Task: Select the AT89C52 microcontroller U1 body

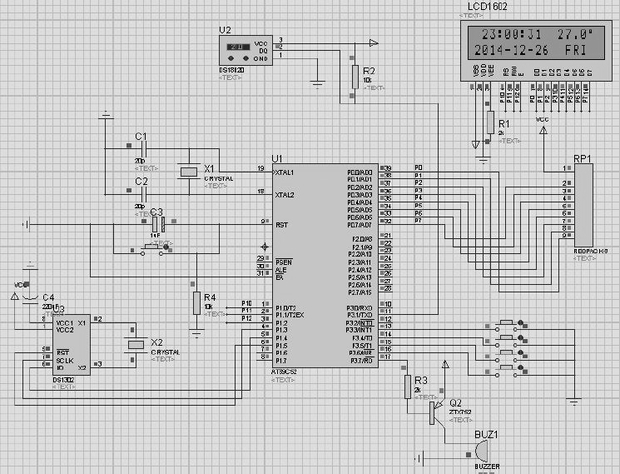Action: [325, 266]
